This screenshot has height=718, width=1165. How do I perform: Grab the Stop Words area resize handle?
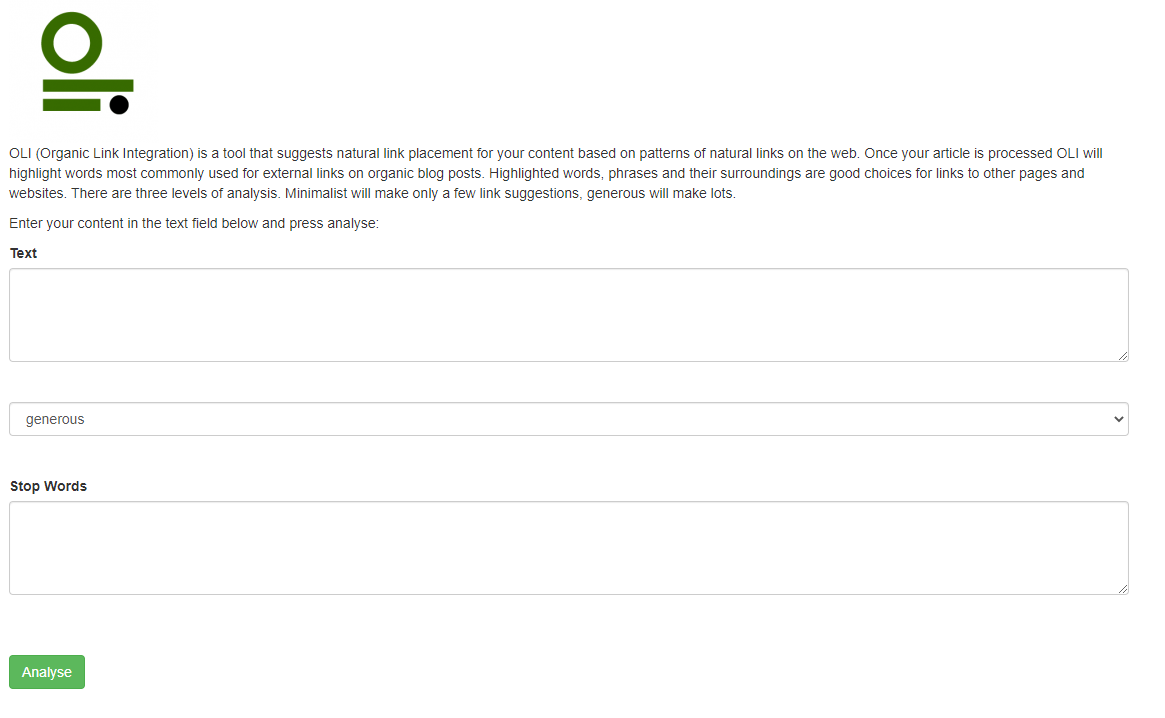pos(1123,589)
